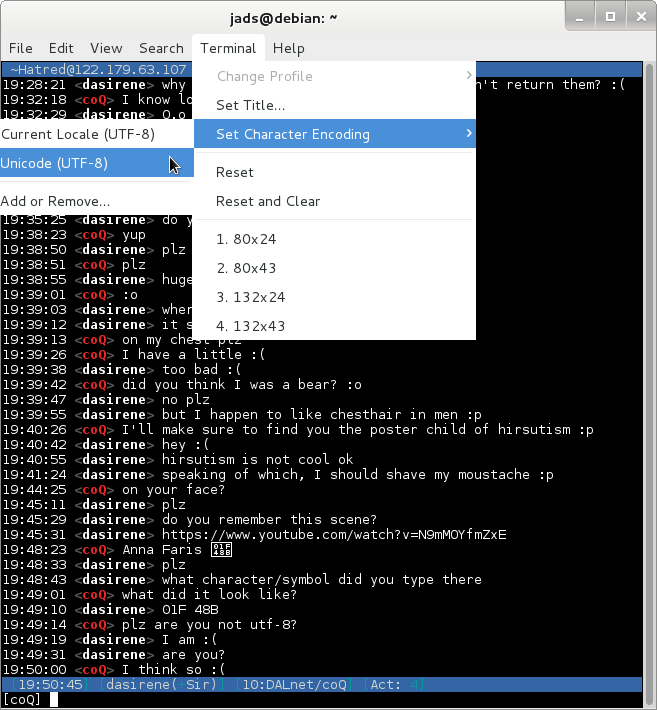Select Reset and Clear option

pos(335,201)
